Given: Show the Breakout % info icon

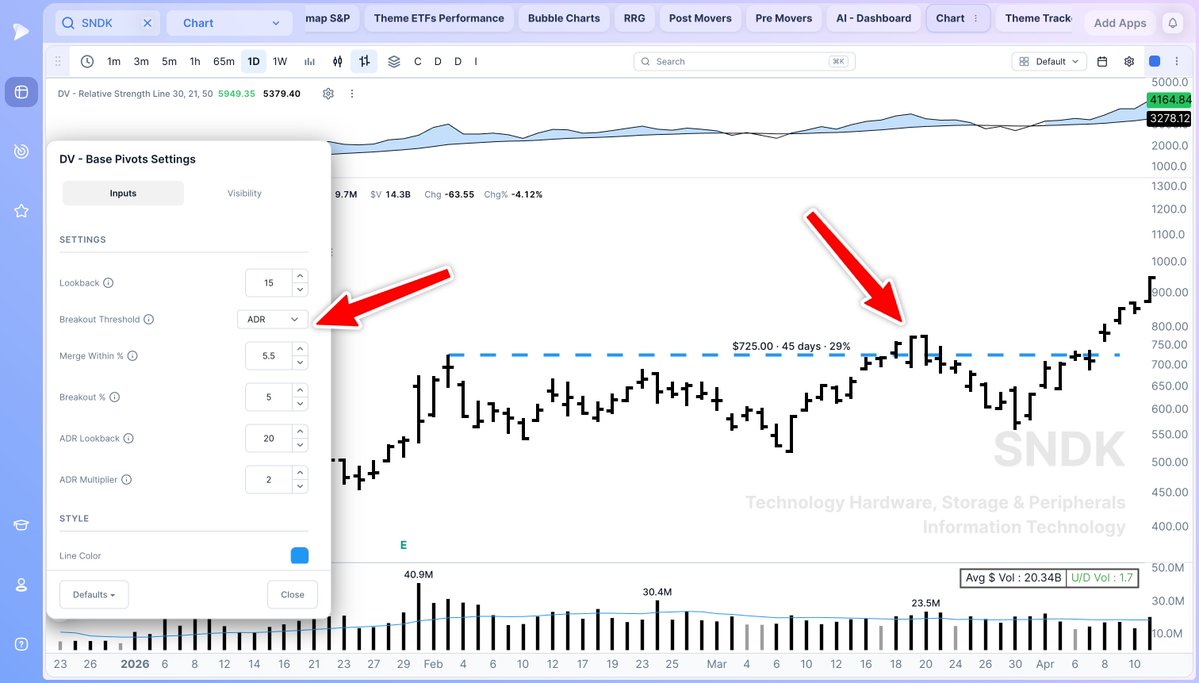Looking at the screenshot, I should [115, 397].
